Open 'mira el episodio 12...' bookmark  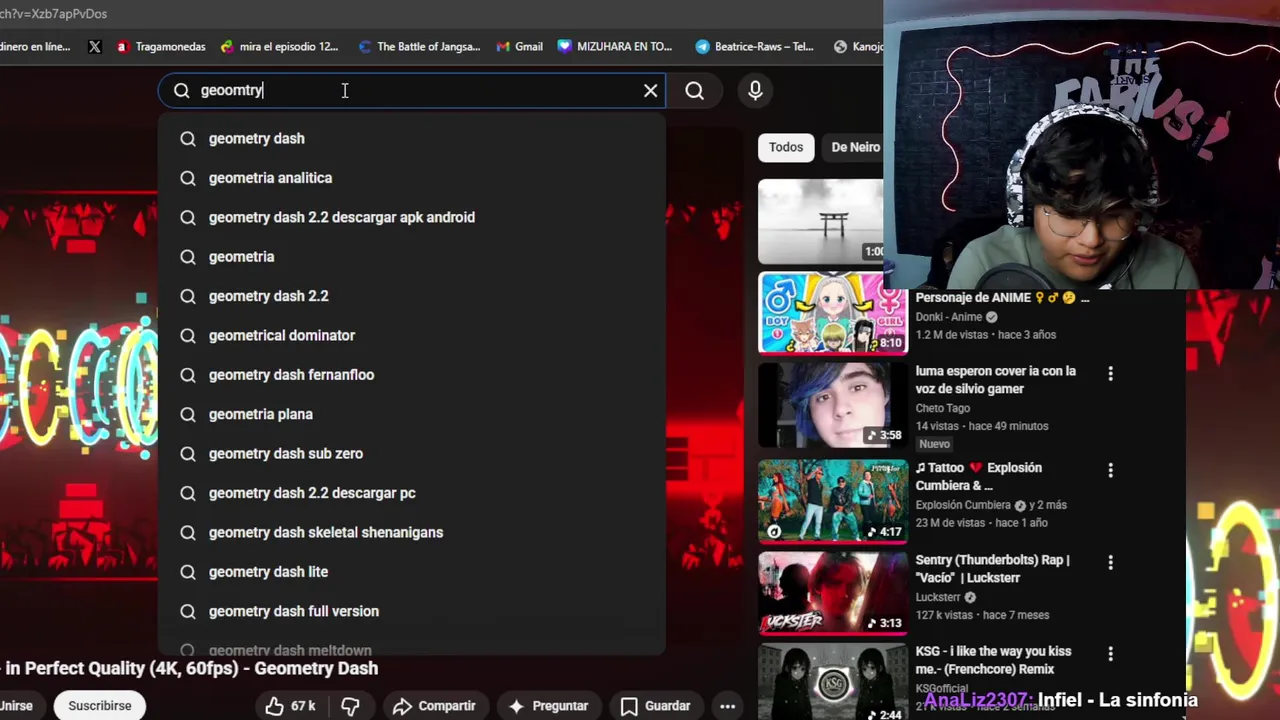click(279, 46)
